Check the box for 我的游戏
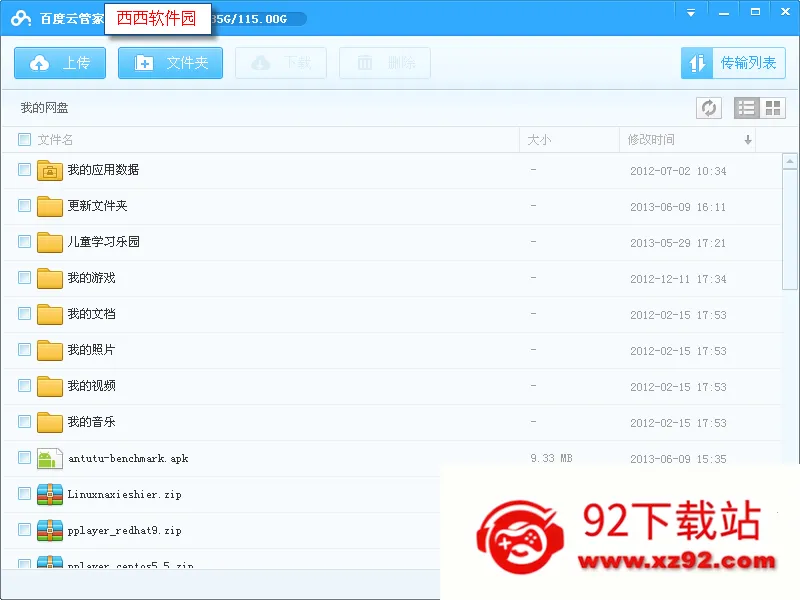The image size is (800, 600). 24,278
